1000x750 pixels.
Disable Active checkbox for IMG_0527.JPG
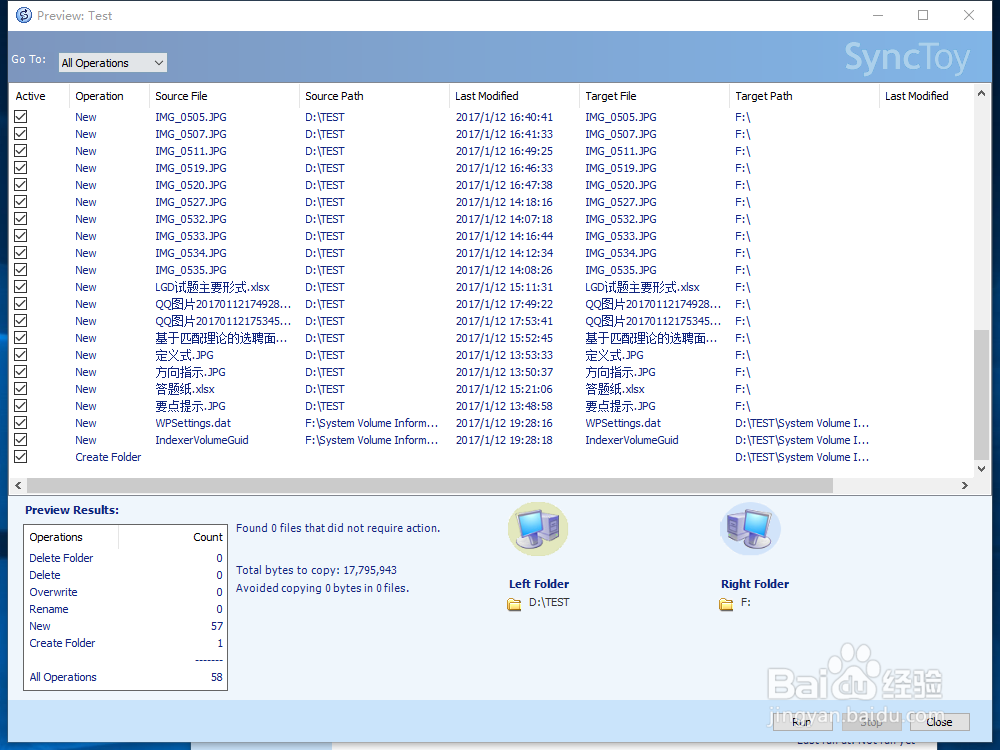(x=20, y=202)
